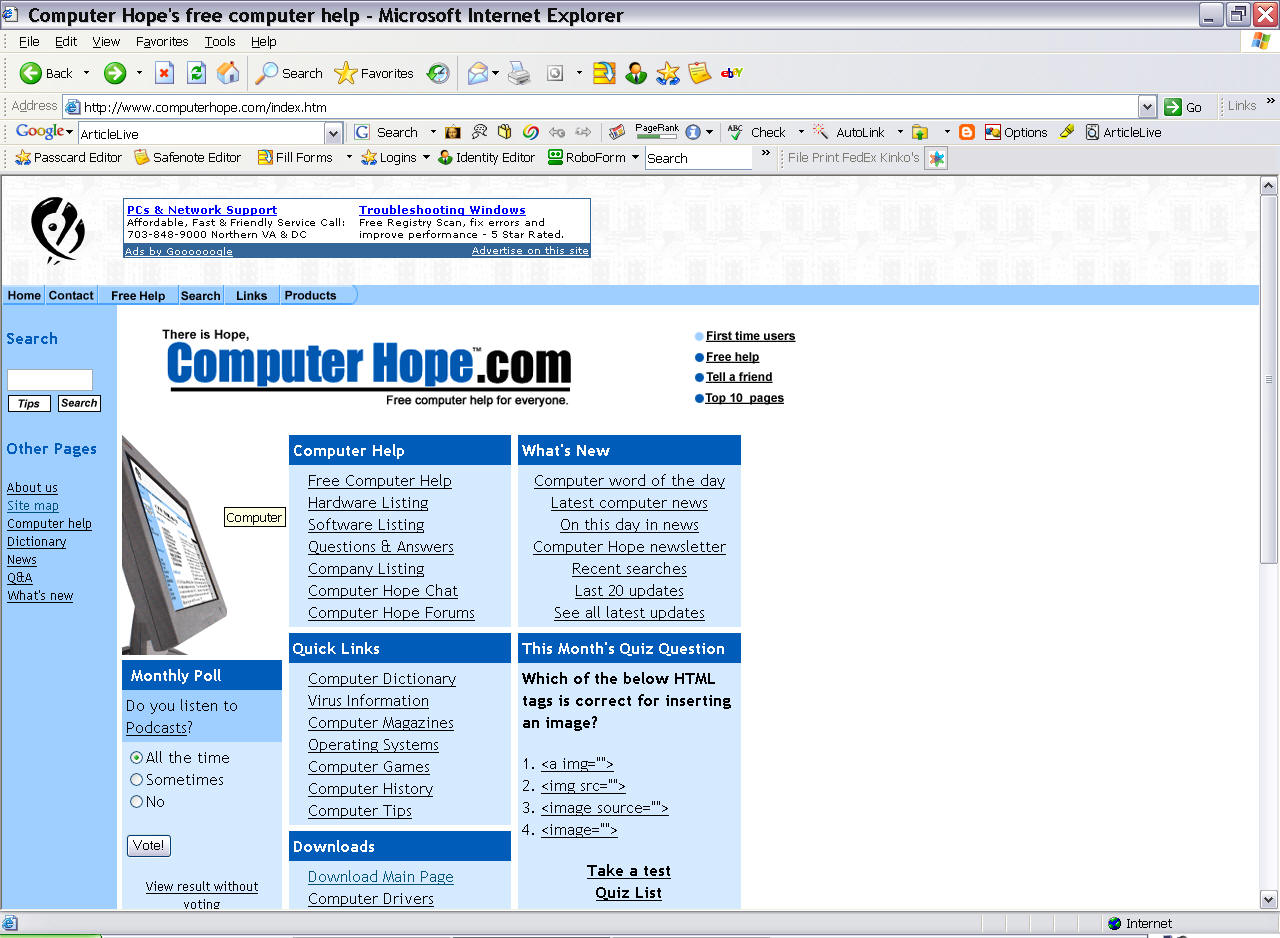Open the Free Computer Help link
The width and height of the screenshot is (1280, 938).
380,481
